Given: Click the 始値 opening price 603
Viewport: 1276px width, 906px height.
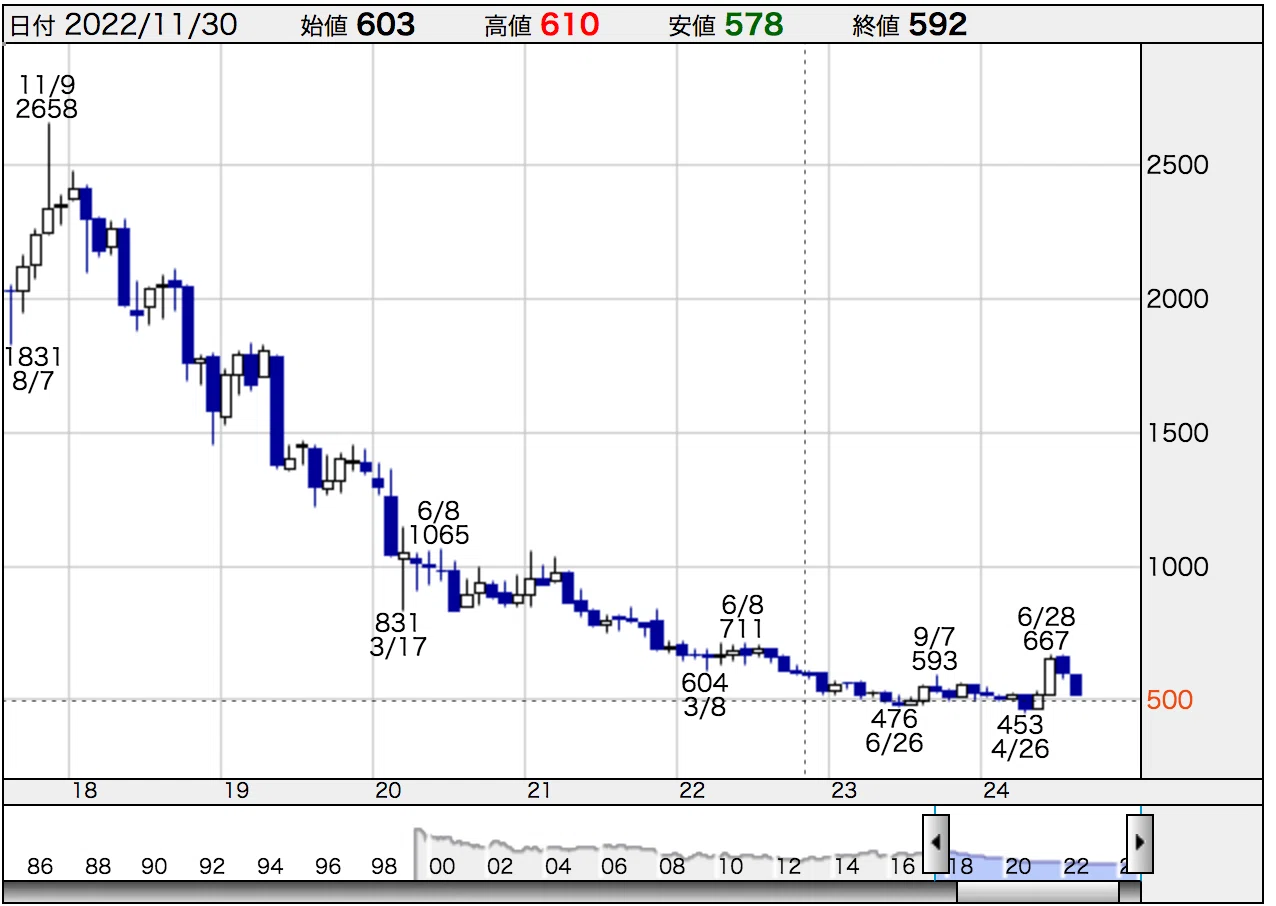Looking at the screenshot, I should (x=386, y=25).
